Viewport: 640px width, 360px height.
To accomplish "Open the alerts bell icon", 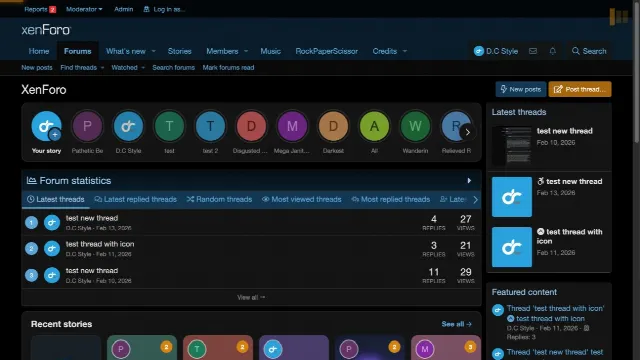I will (x=552, y=51).
